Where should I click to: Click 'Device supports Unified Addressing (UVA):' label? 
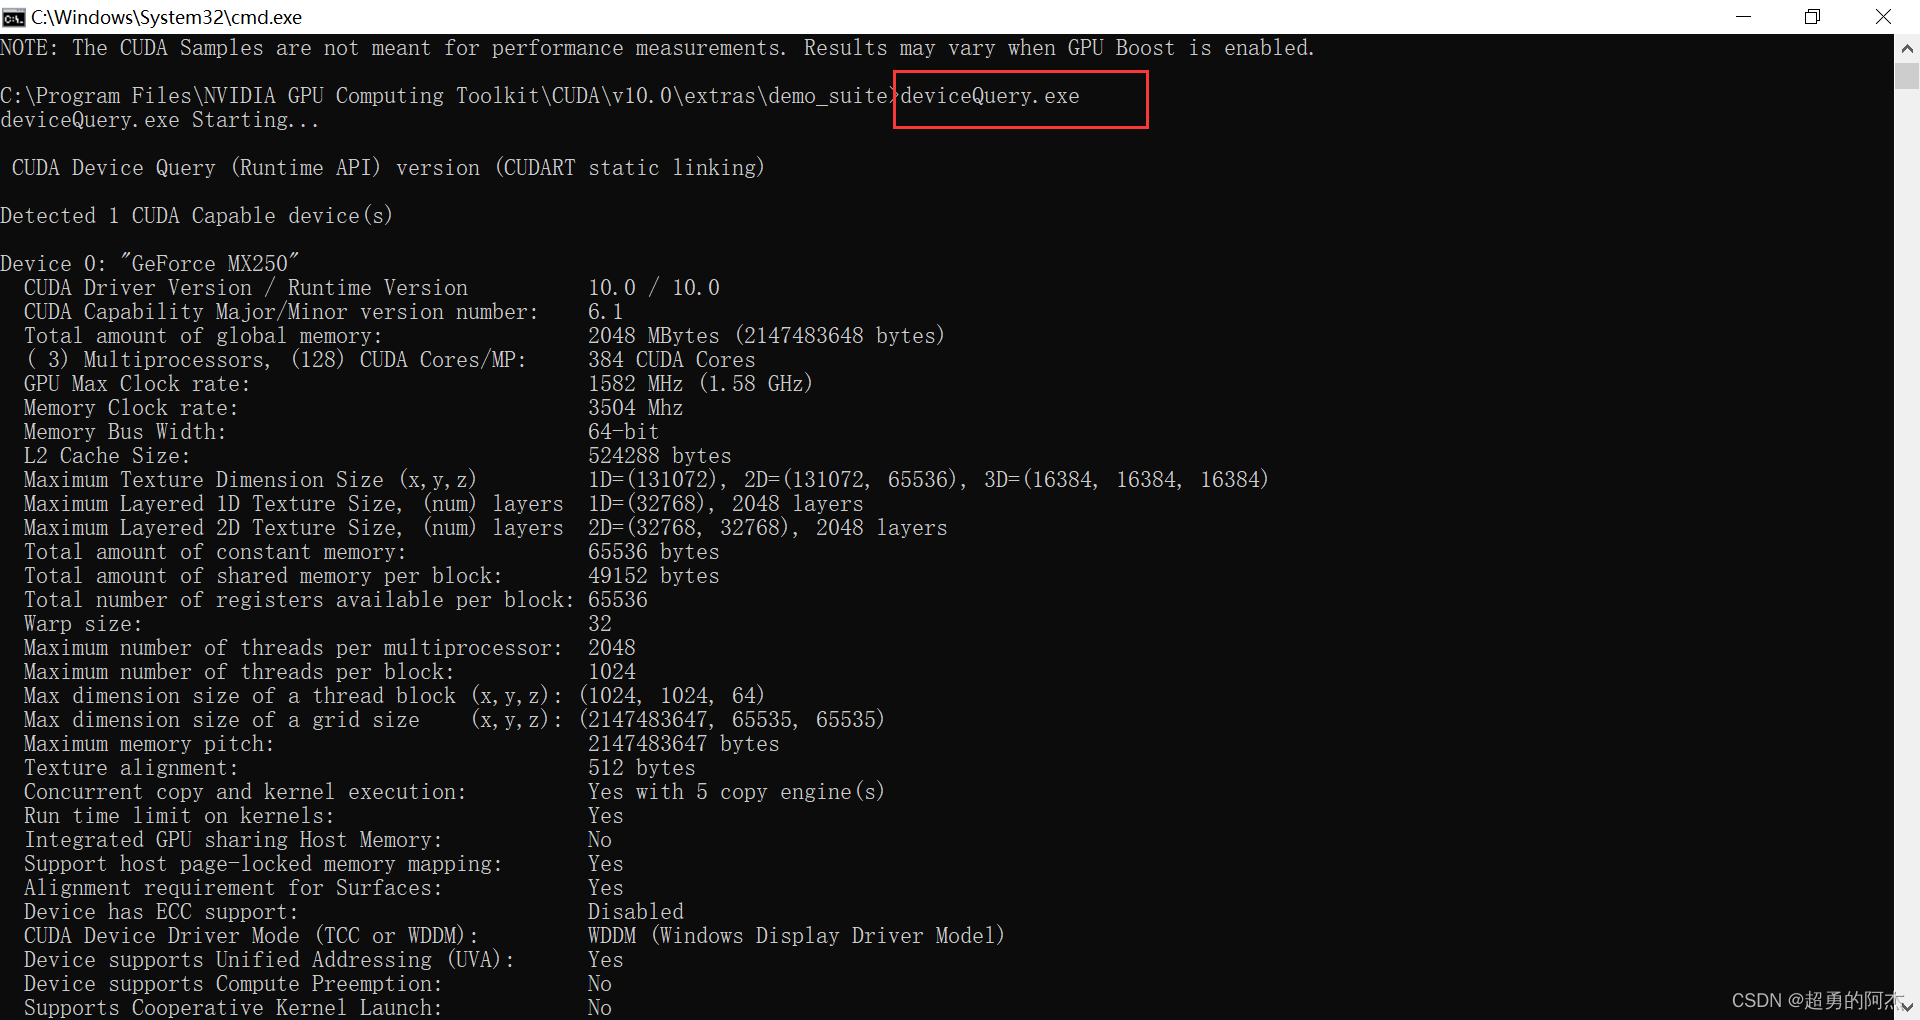[x=269, y=960]
